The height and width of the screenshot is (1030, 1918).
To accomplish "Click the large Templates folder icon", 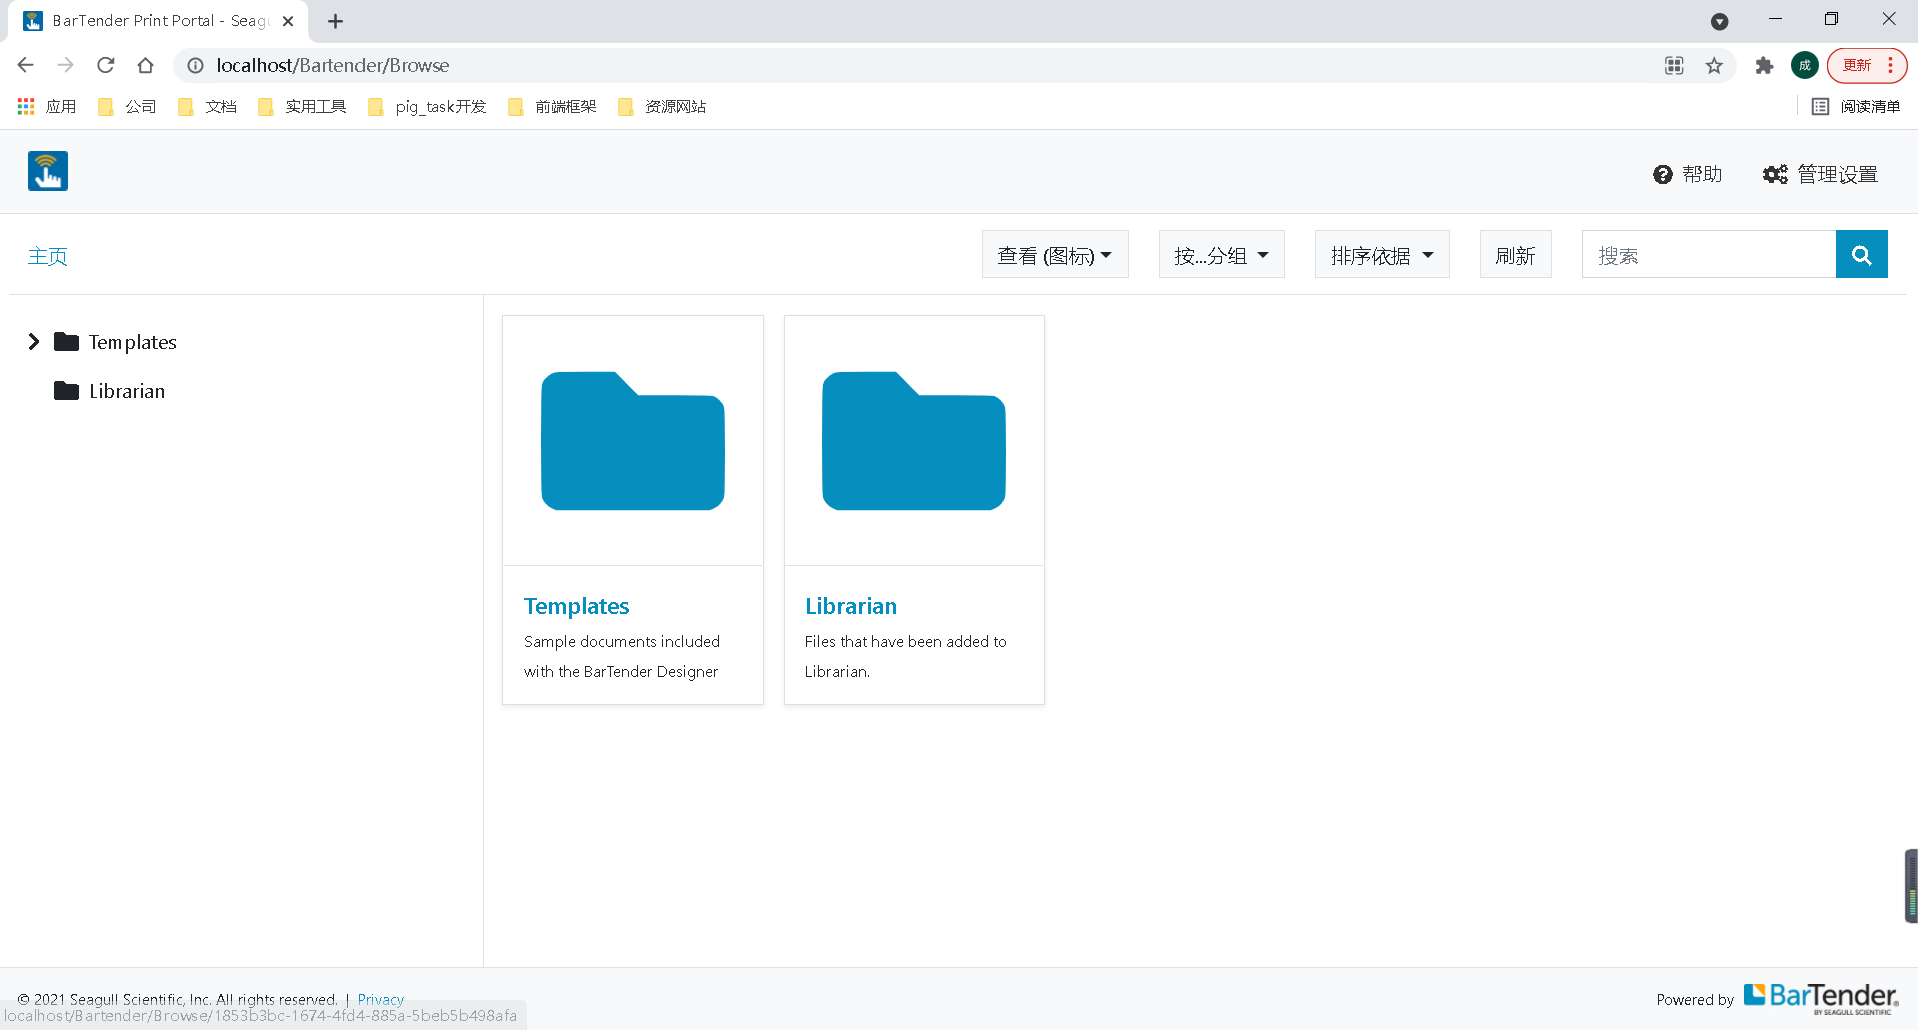I will pyautogui.click(x=633, y=440).
